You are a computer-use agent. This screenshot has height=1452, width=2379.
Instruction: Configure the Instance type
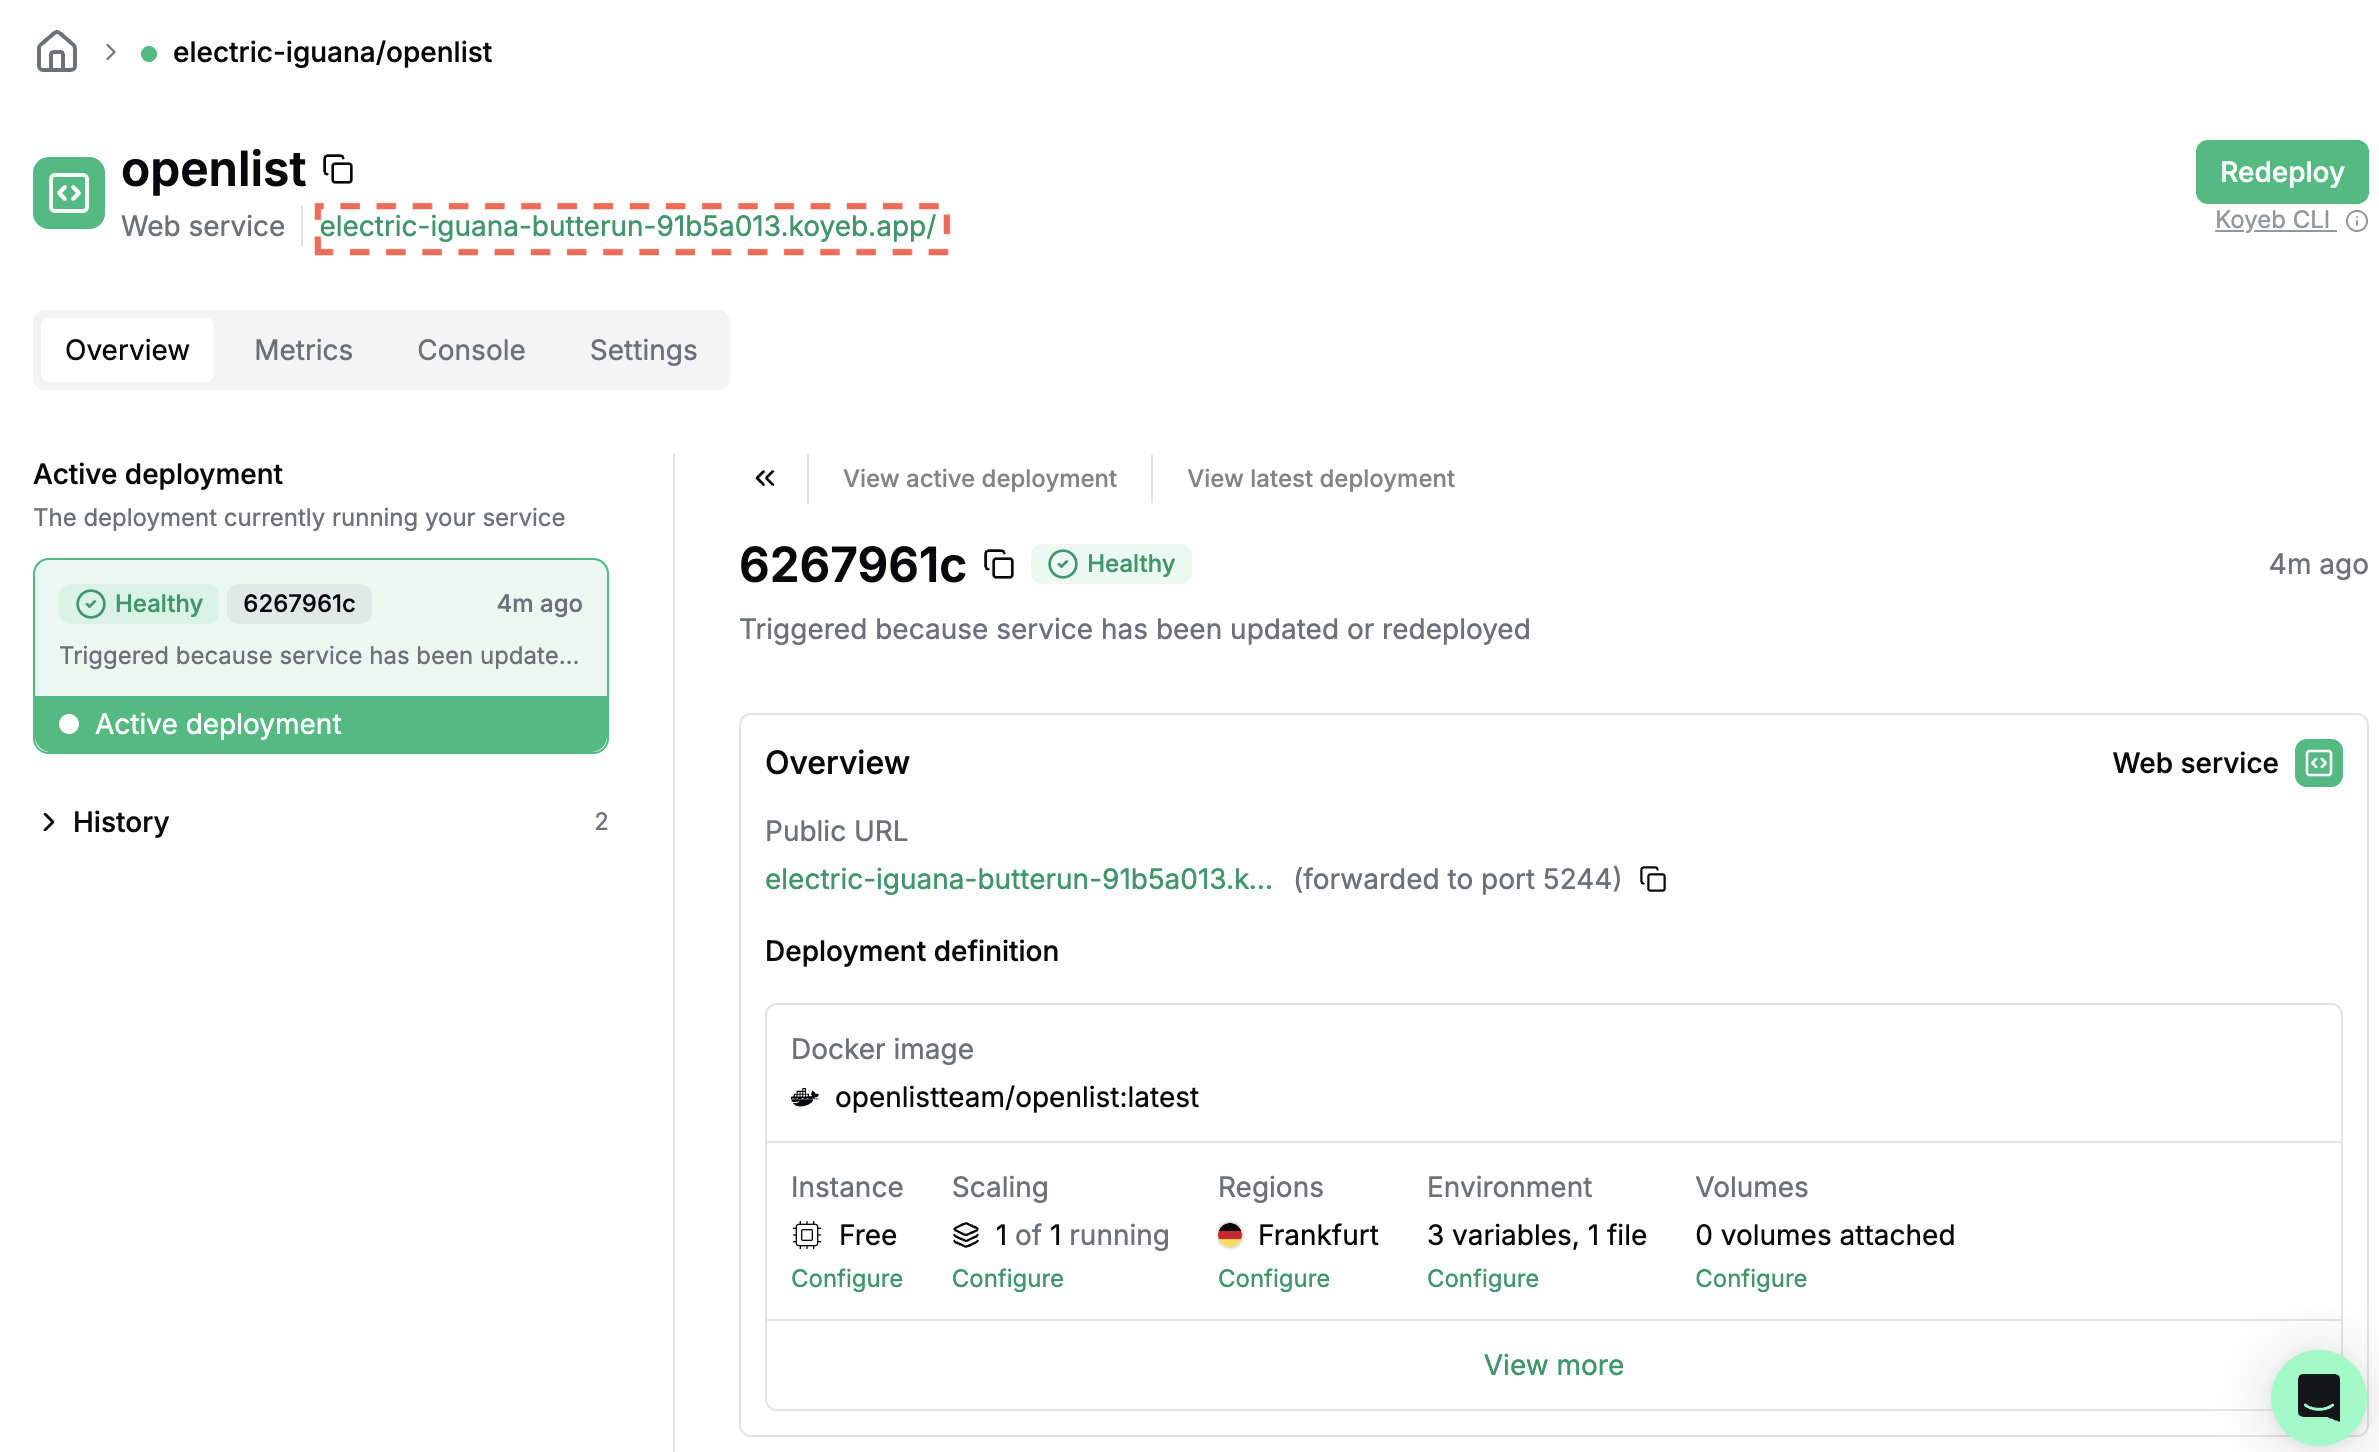point(846,1278)
